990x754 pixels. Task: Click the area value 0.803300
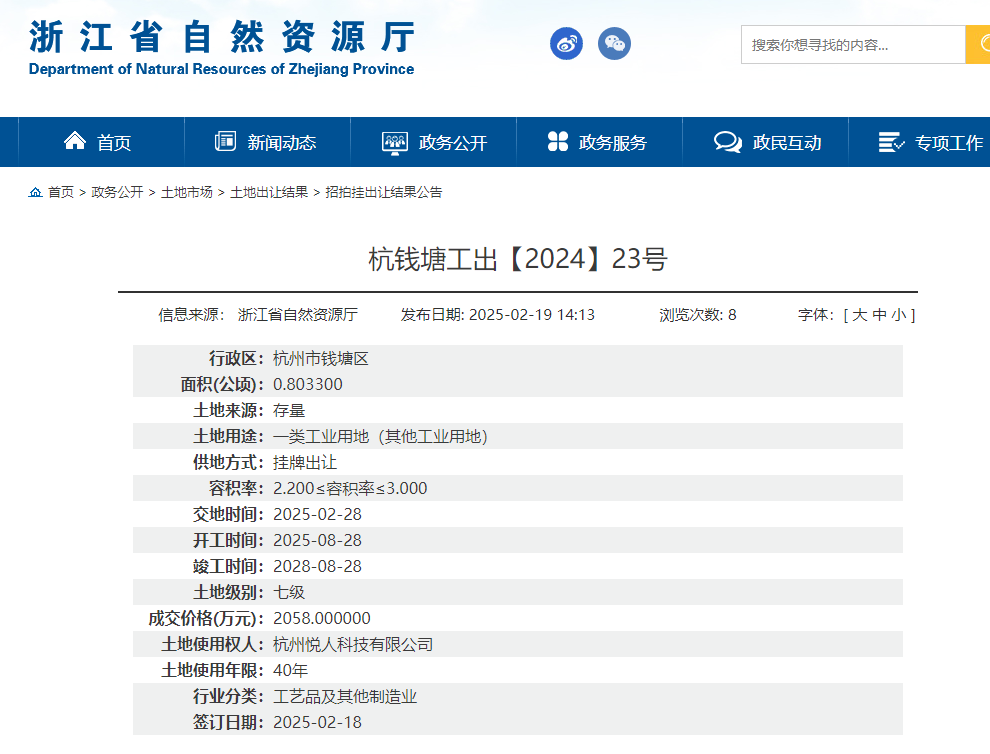tap(307, 385)
